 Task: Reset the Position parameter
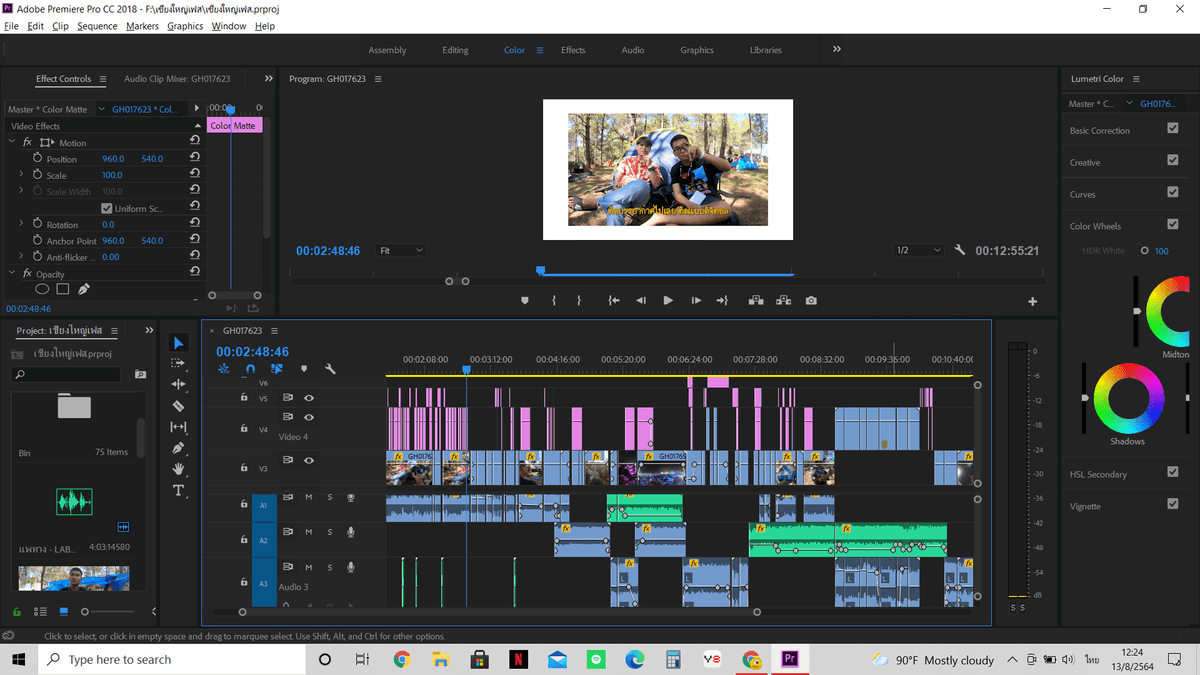(195, 159)
